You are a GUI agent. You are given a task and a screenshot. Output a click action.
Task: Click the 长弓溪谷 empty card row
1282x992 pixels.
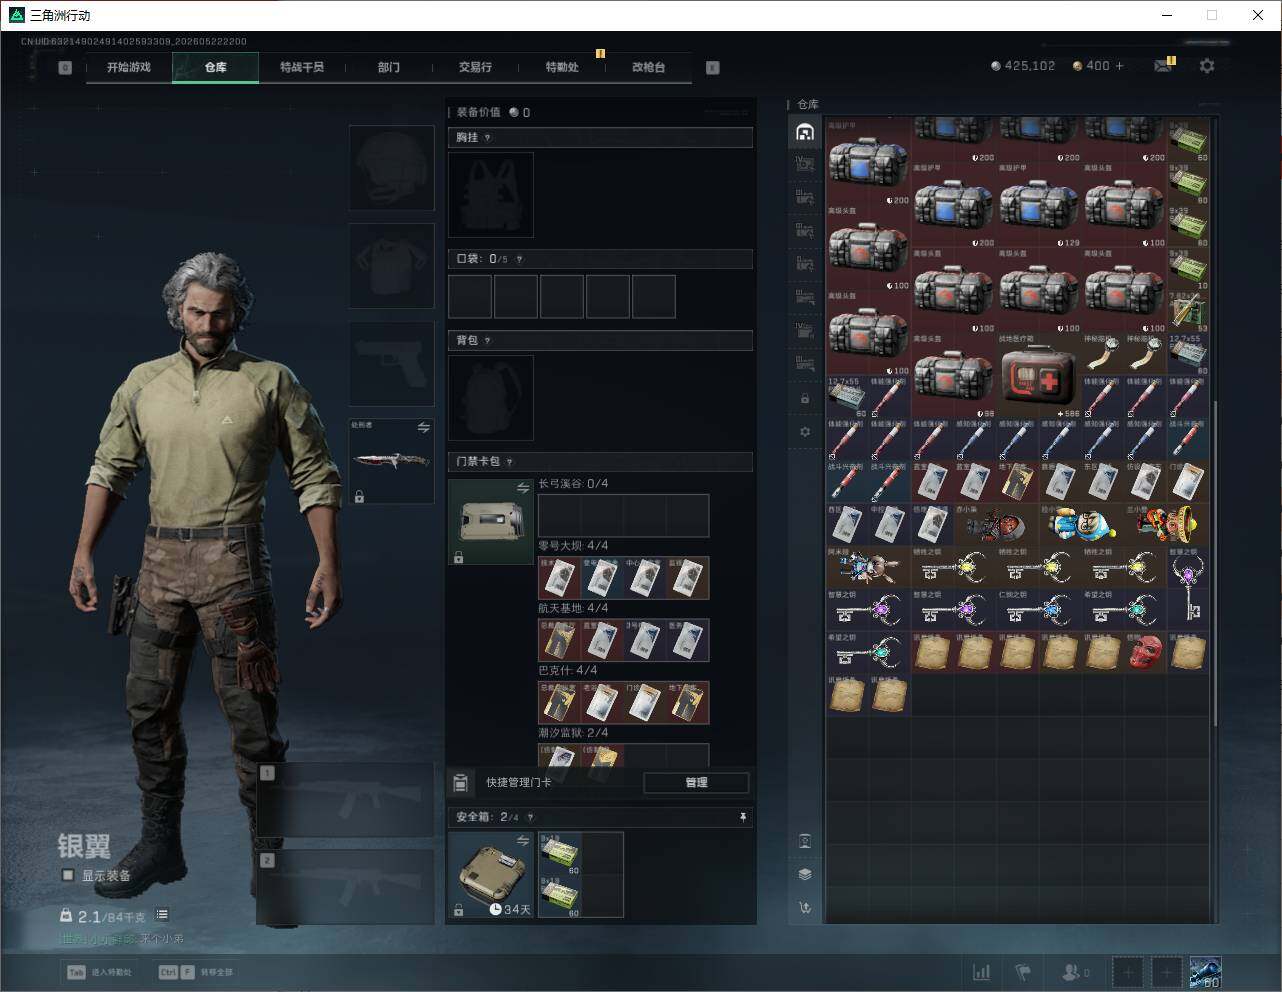click(x=623, y=515)
